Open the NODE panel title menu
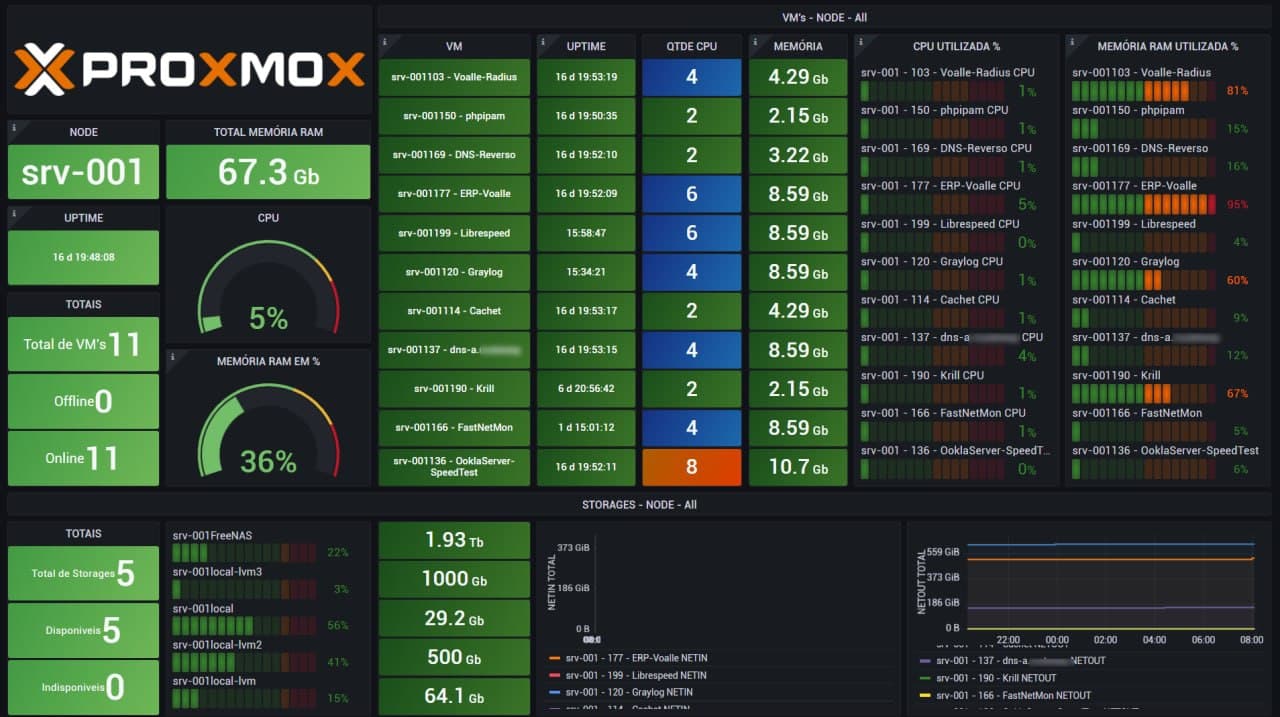The image size is (1280, 717). click(84, 132)
